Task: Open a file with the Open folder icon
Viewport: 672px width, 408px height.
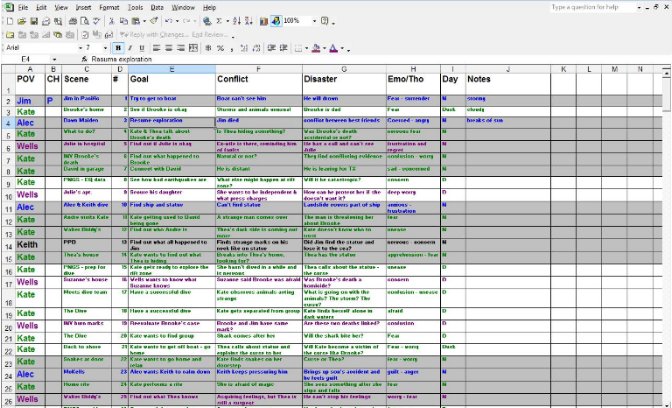Action: pos(21,20)
